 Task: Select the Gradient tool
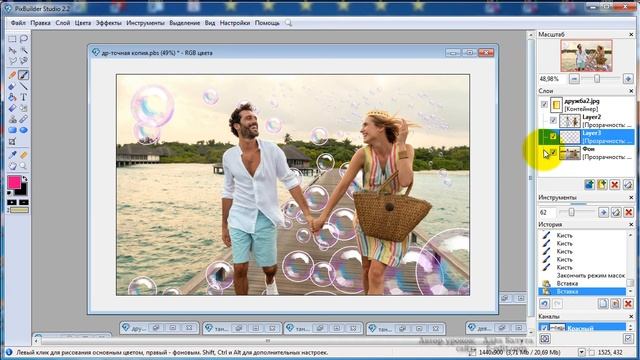click(x=12, y=108)
